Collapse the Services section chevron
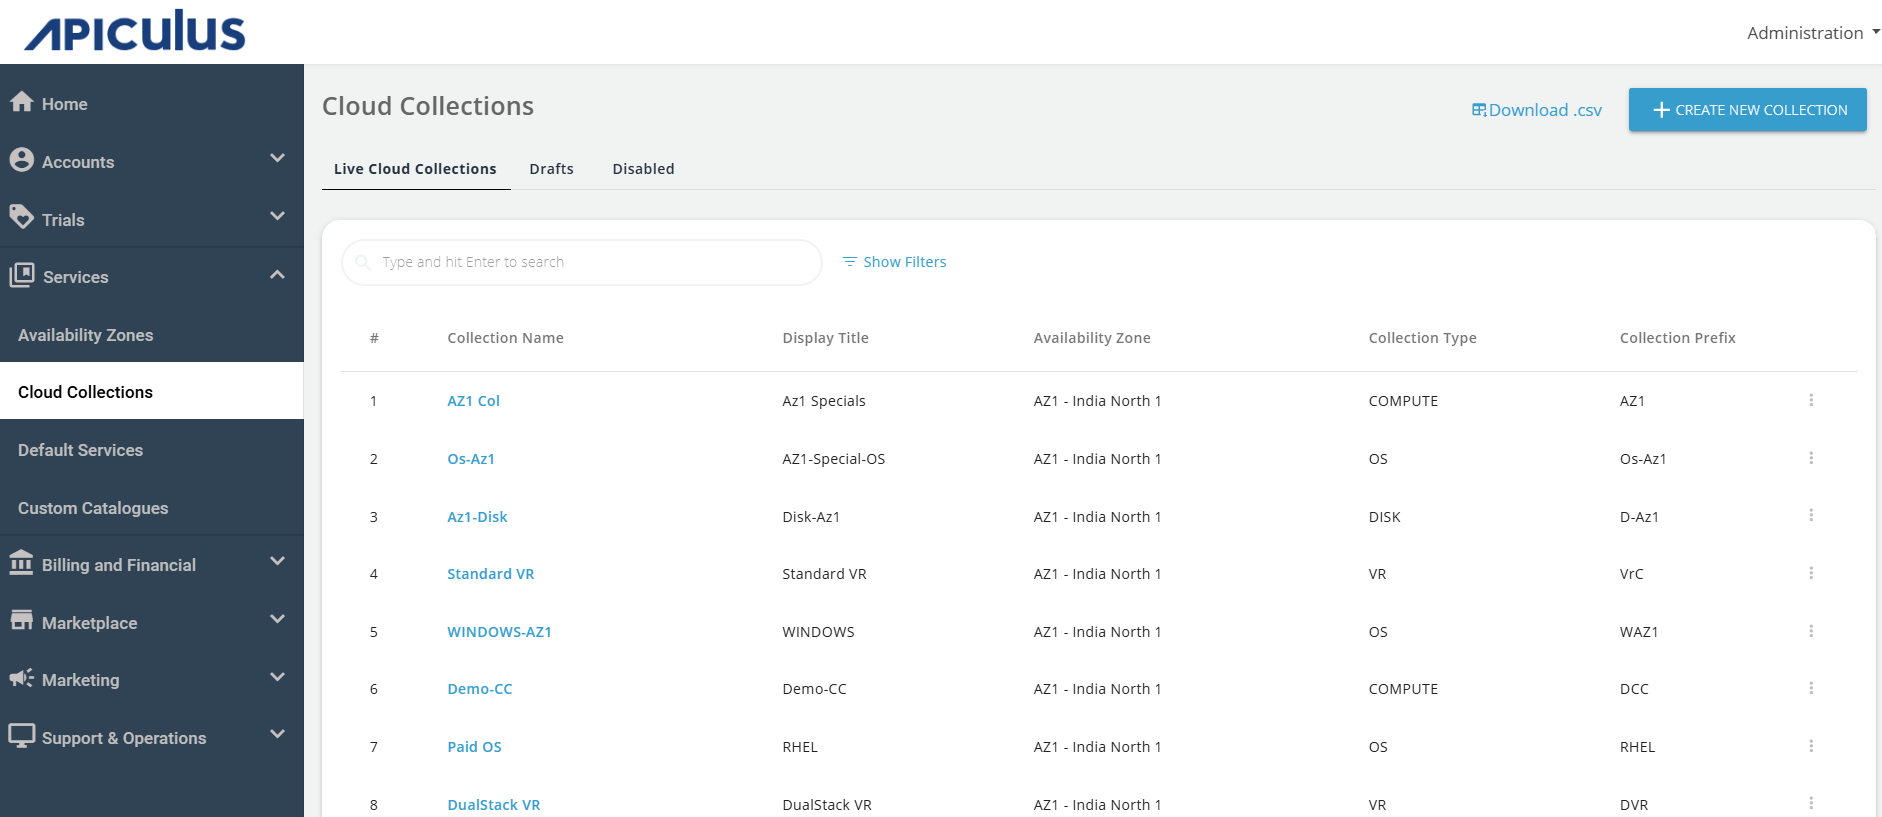Viewport: 1882px width, 817px height. [x=277, y=275]
